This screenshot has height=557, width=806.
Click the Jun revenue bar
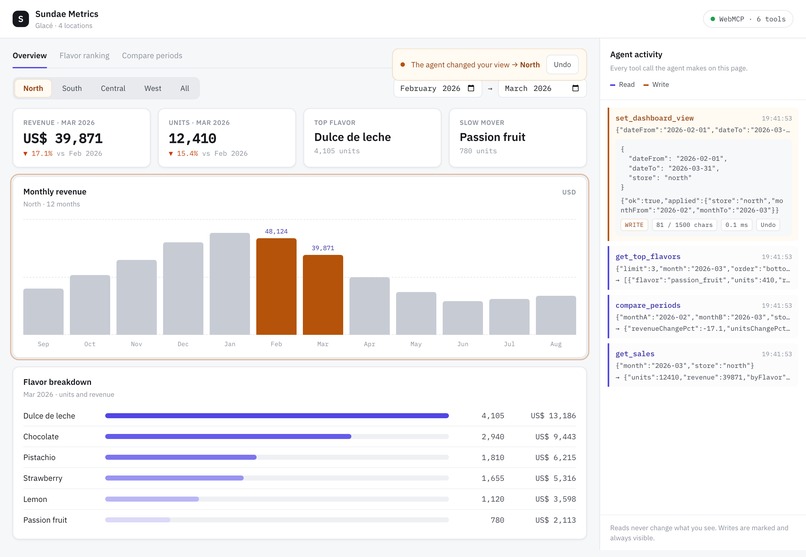click(463, 318)
